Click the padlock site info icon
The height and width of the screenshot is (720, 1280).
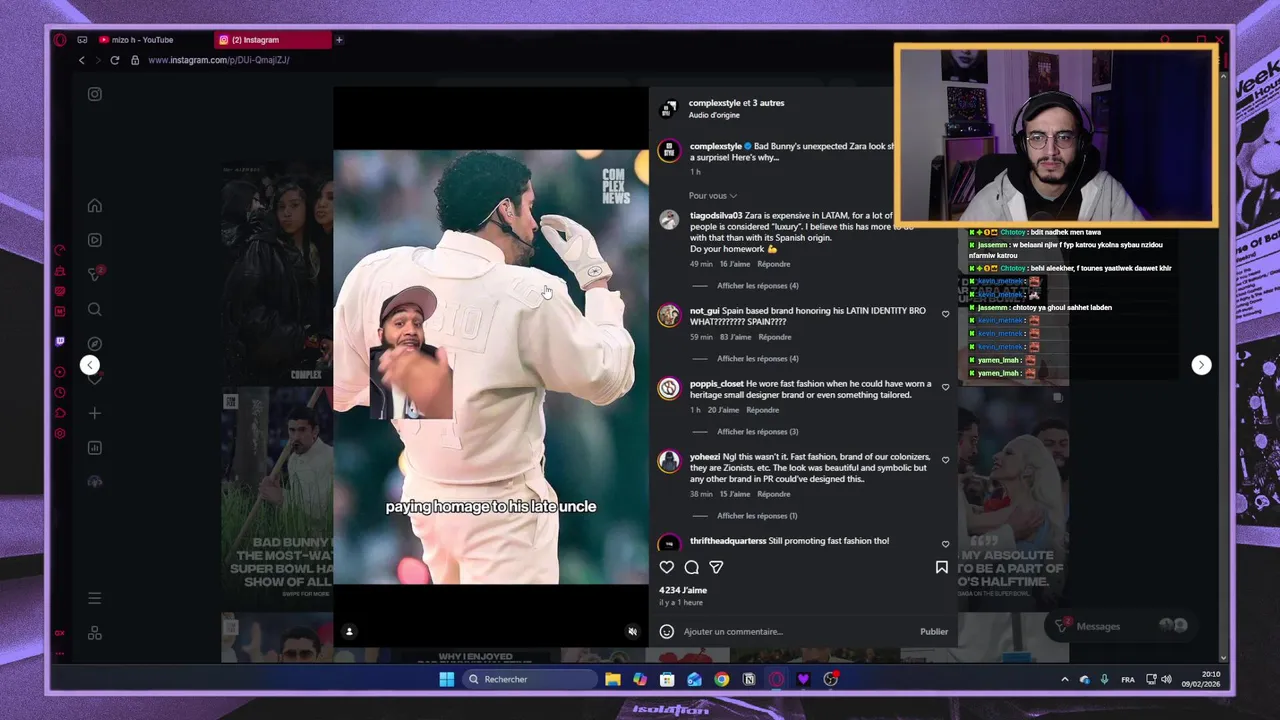tap(135, 60)
